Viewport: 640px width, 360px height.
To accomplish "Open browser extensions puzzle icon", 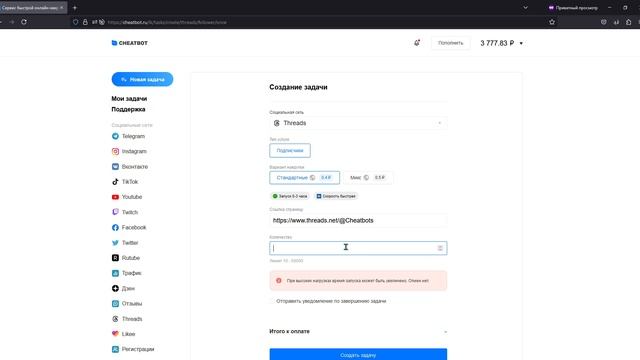I will coord(629,22).
